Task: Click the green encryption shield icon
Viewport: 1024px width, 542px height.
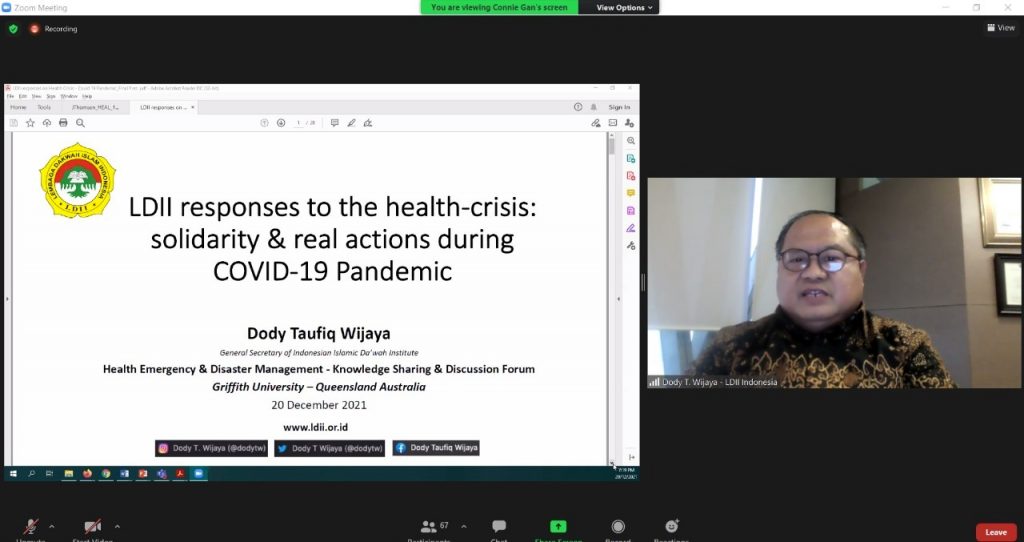Action: pos(13,29)
